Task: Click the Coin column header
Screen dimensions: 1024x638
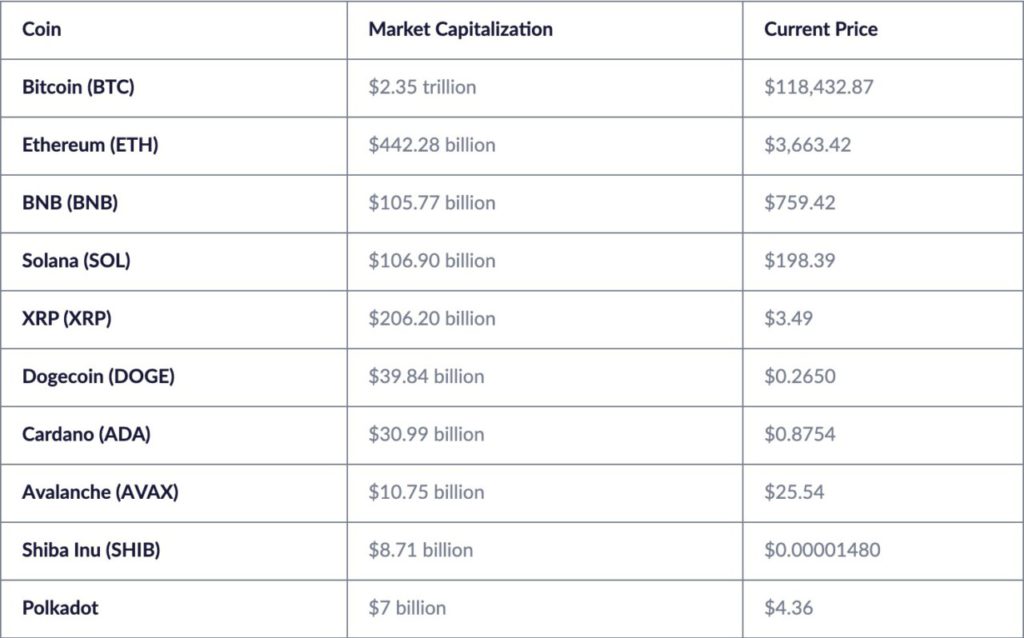Action: pos(42,29)
